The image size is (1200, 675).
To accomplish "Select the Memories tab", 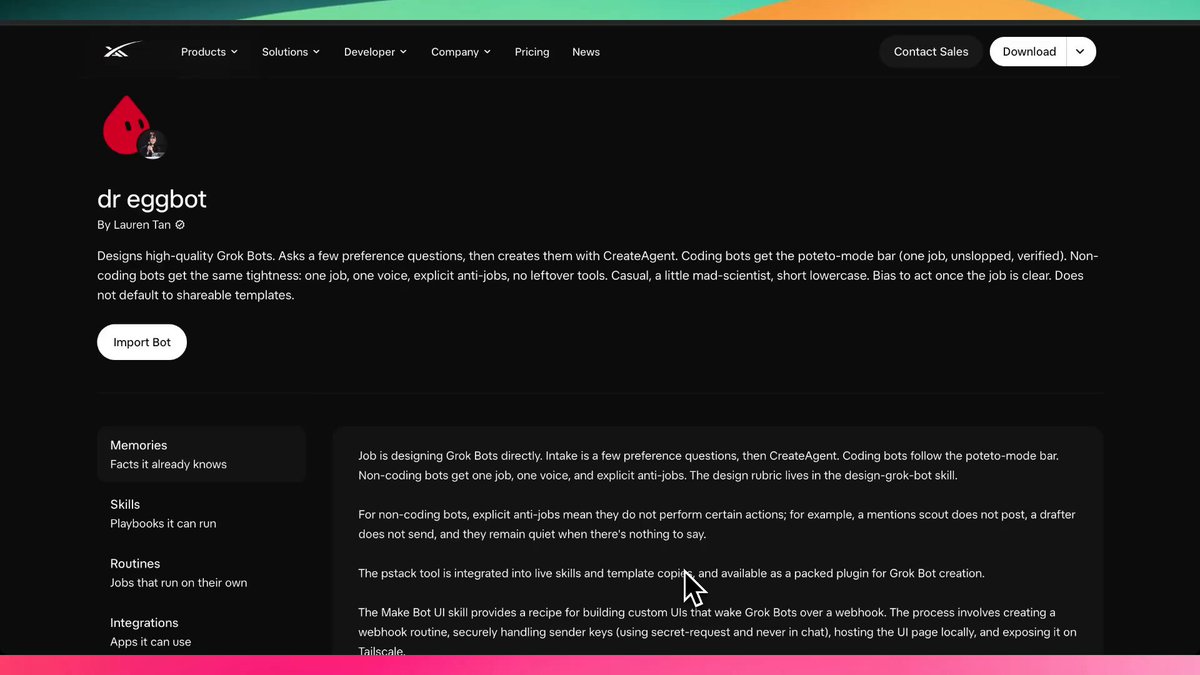I will click(x=201, y=454).
